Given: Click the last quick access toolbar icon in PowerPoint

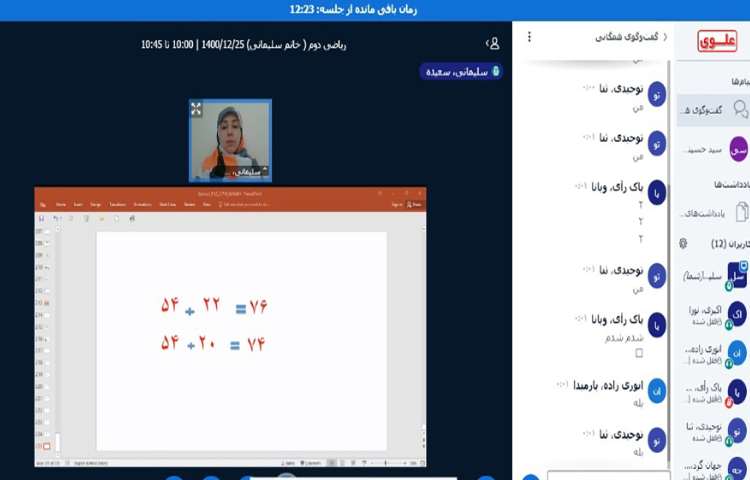Looking at the screenshot, I should pos(132,218).
